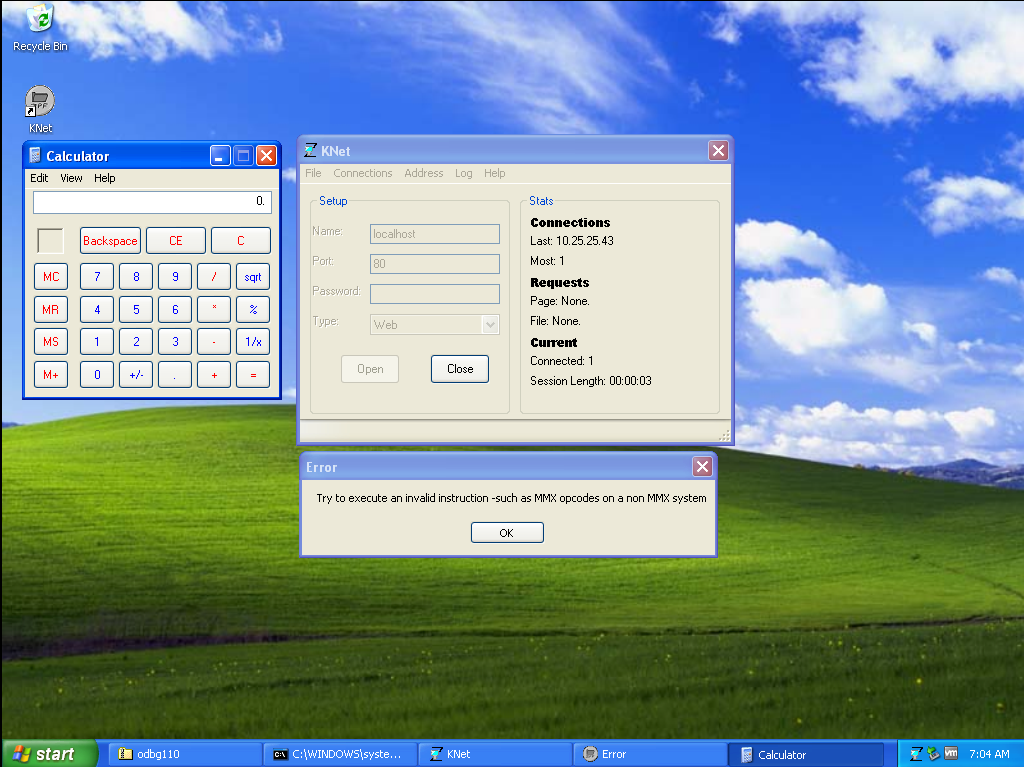The image size is (1024, 767).
Task: Click the network system tray icon
Action: point(933,754)
